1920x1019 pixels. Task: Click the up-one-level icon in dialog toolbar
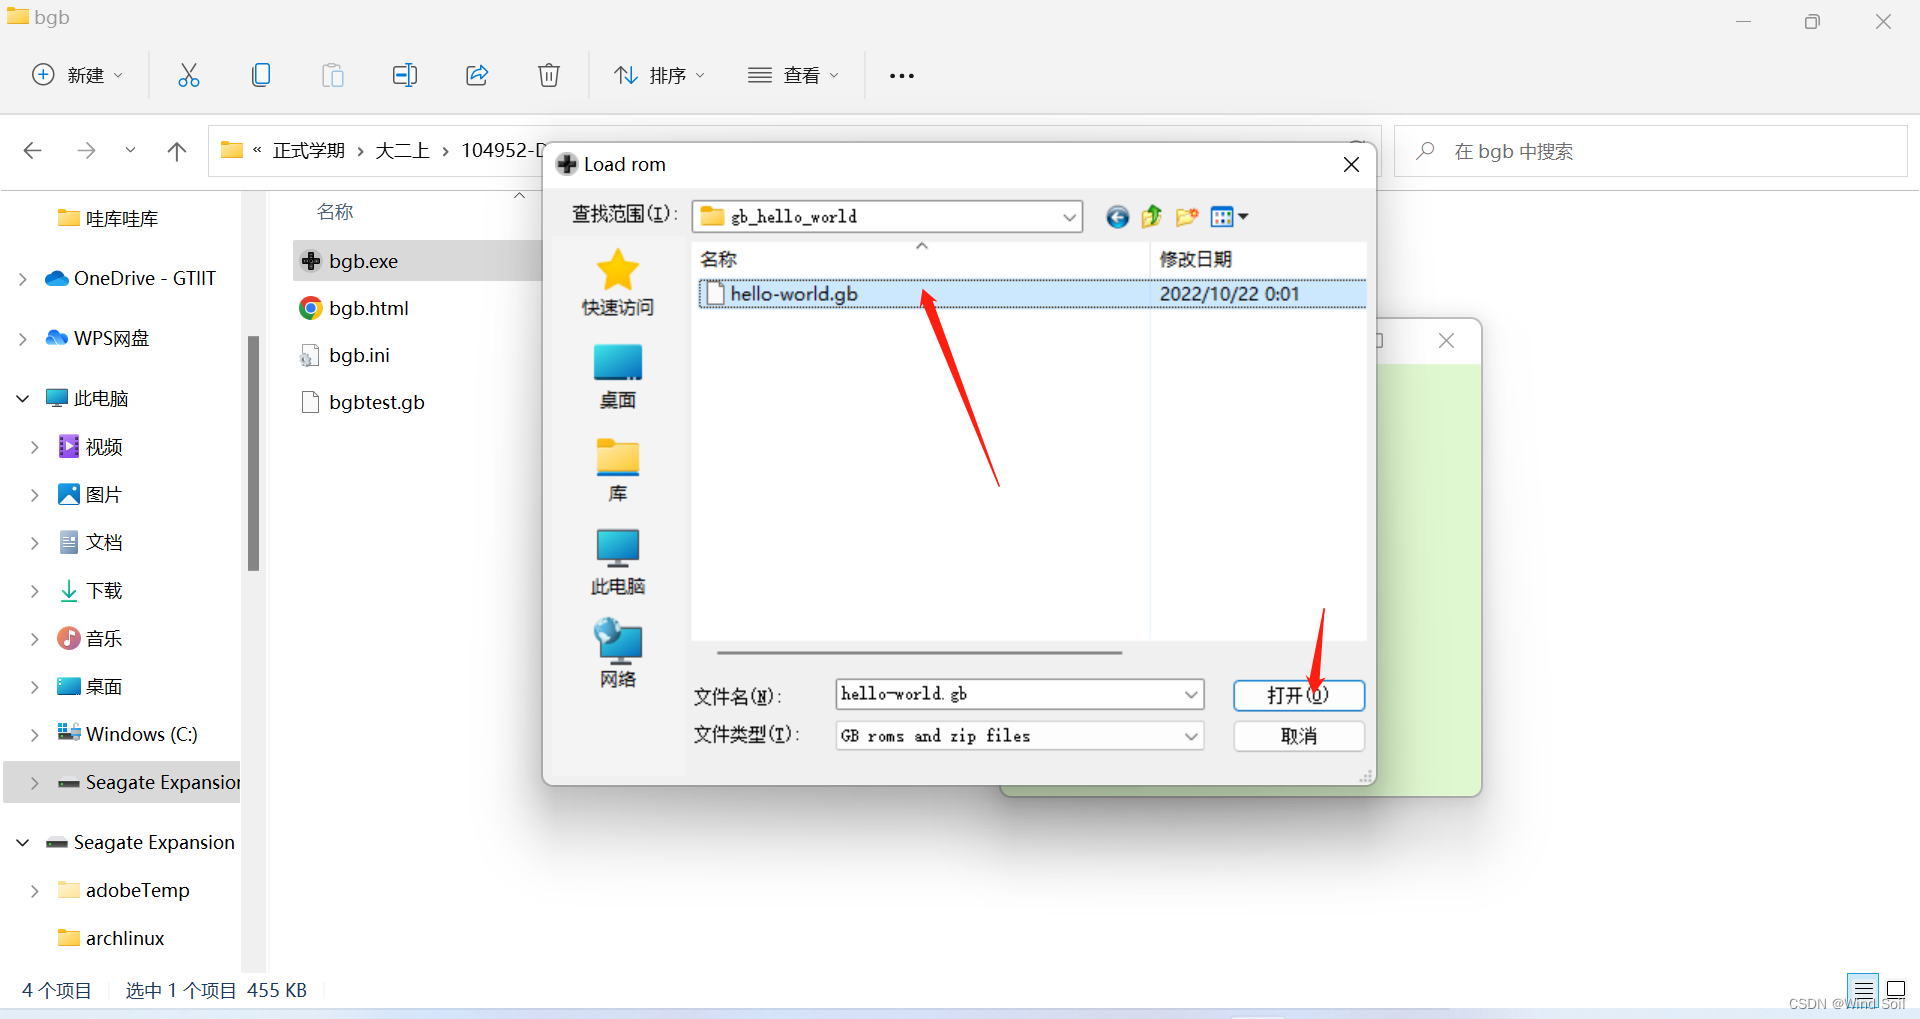[1151, 216]
